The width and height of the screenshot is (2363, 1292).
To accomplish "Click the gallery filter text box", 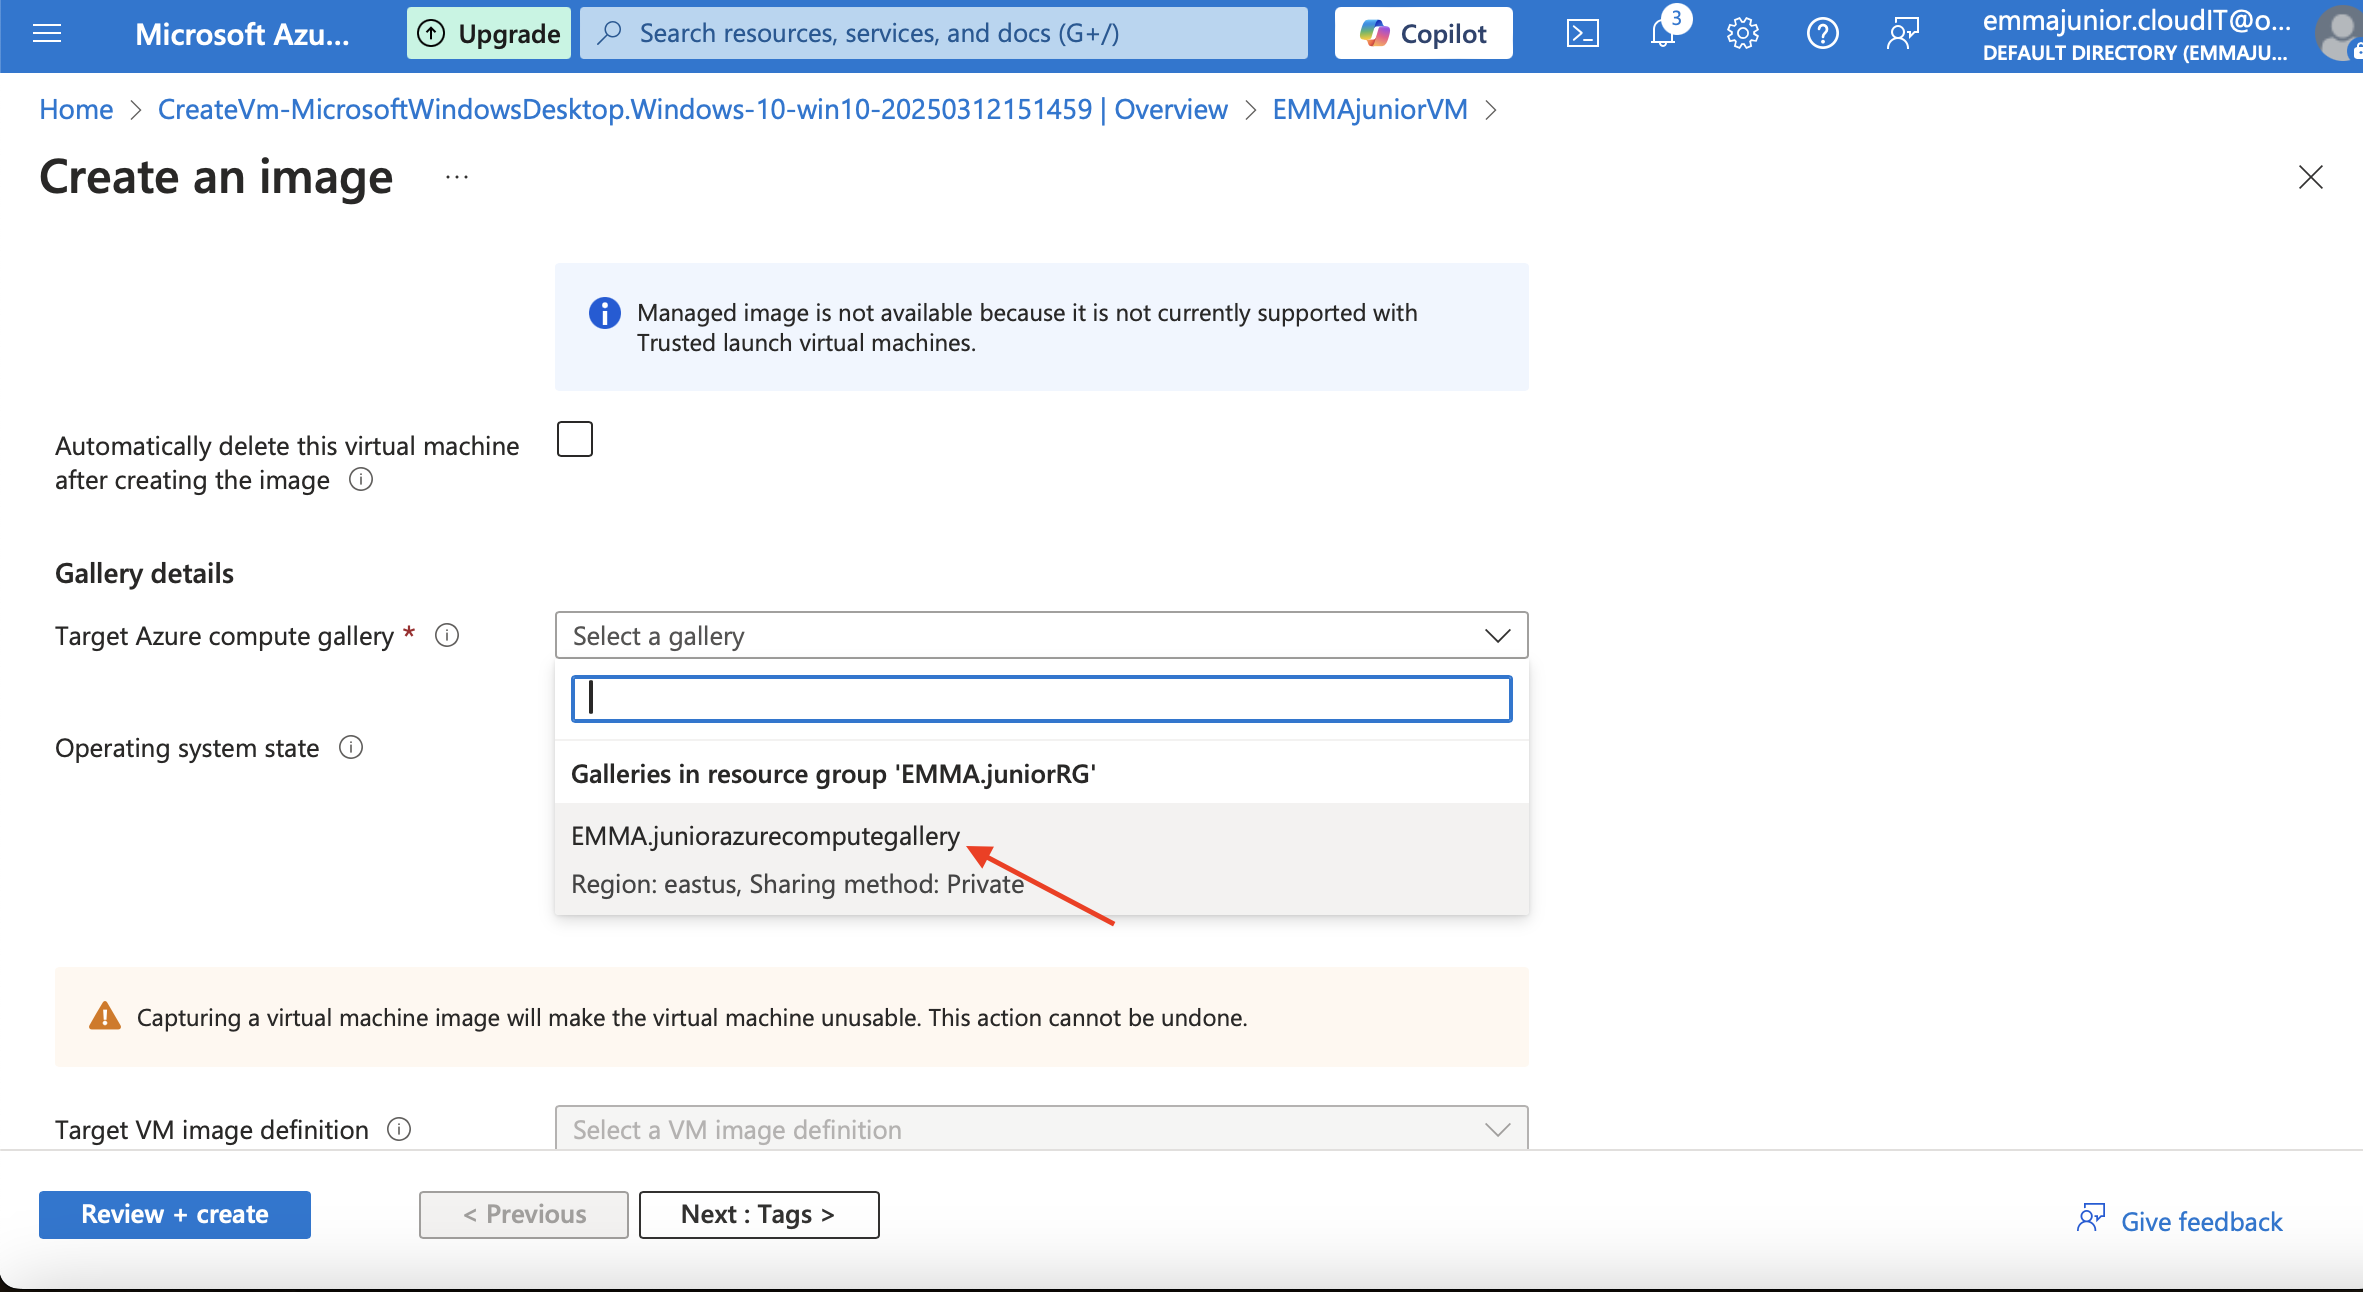I will [1041, 699].
